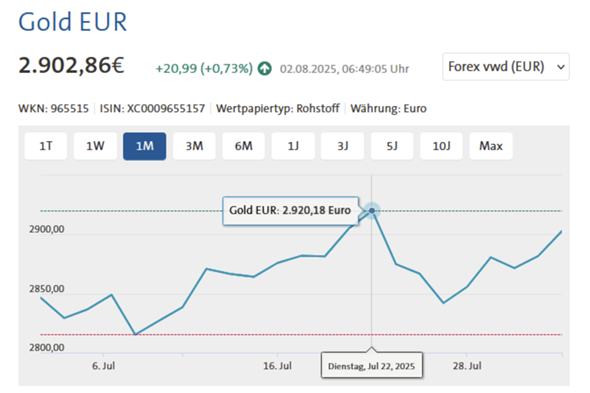Click the dropdown chevron beside Forex vwd
Screen dimensions: 590x393
pos(561,67)
